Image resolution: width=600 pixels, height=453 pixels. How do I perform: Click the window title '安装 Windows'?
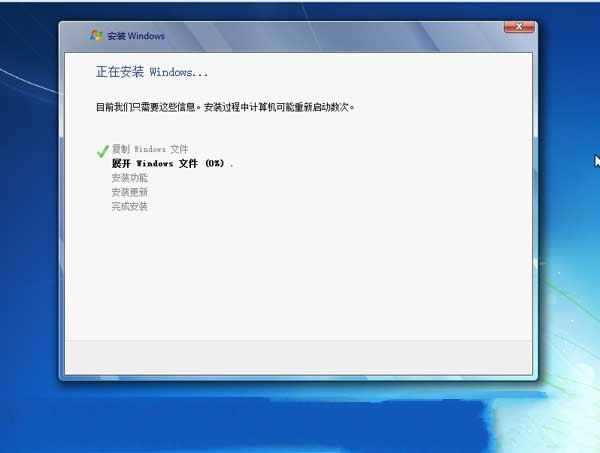[x=136, y=36]
